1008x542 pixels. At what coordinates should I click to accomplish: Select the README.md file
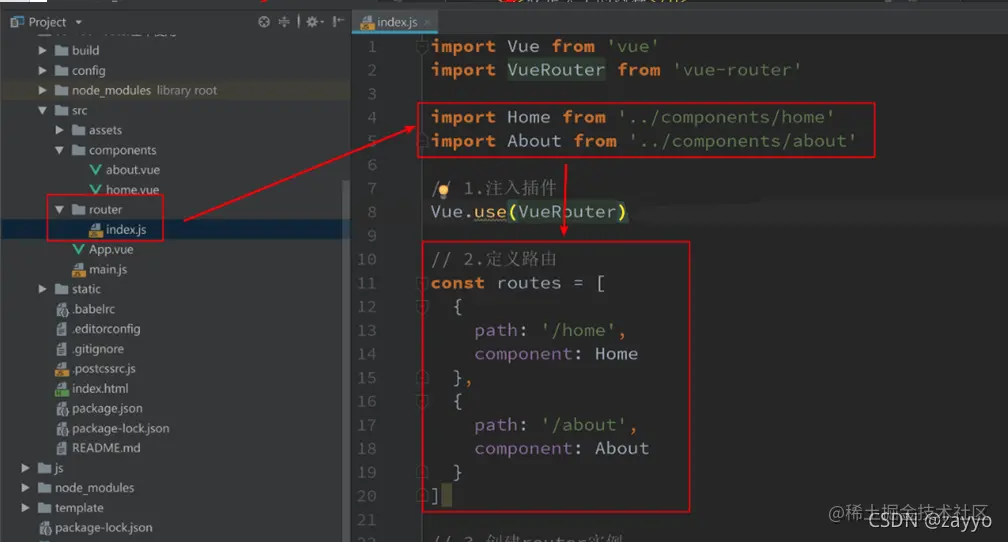pos(106,448)
